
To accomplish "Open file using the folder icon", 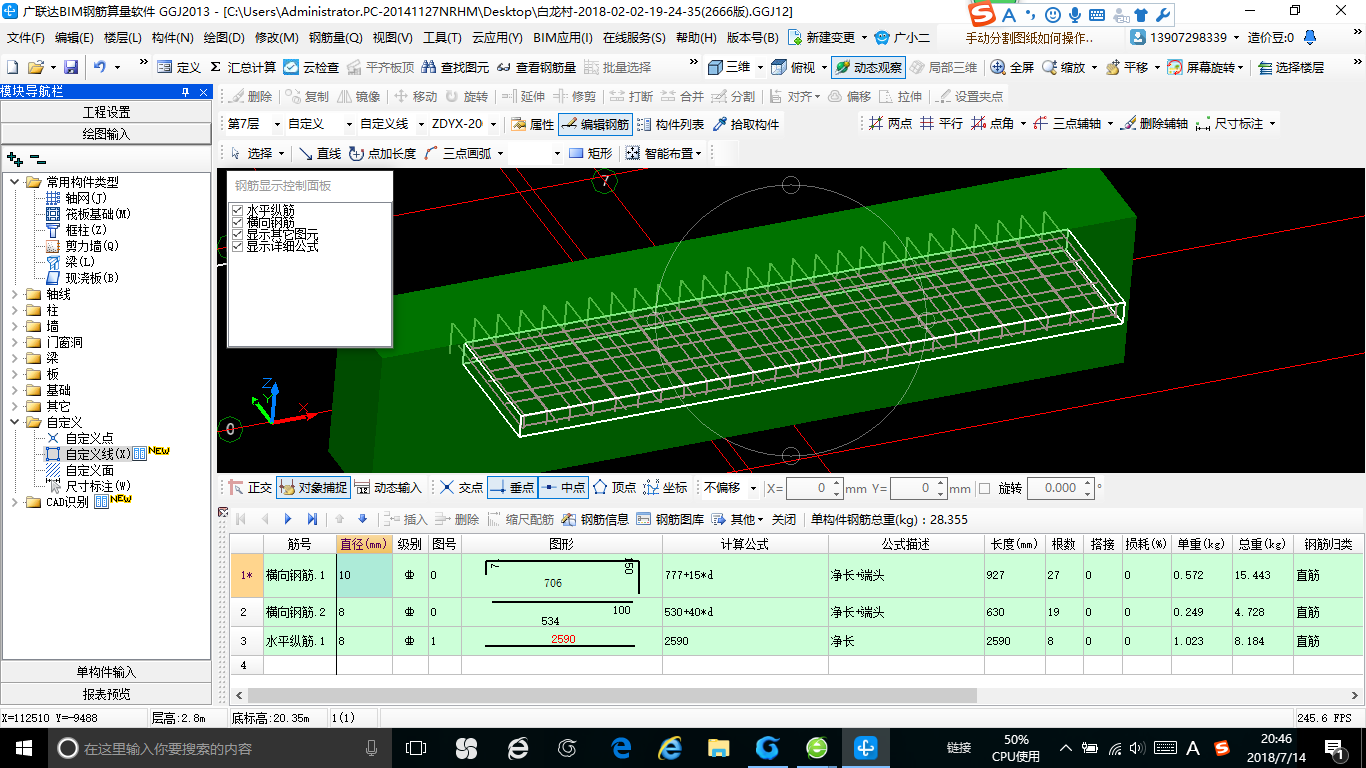I will click(36, 67).
